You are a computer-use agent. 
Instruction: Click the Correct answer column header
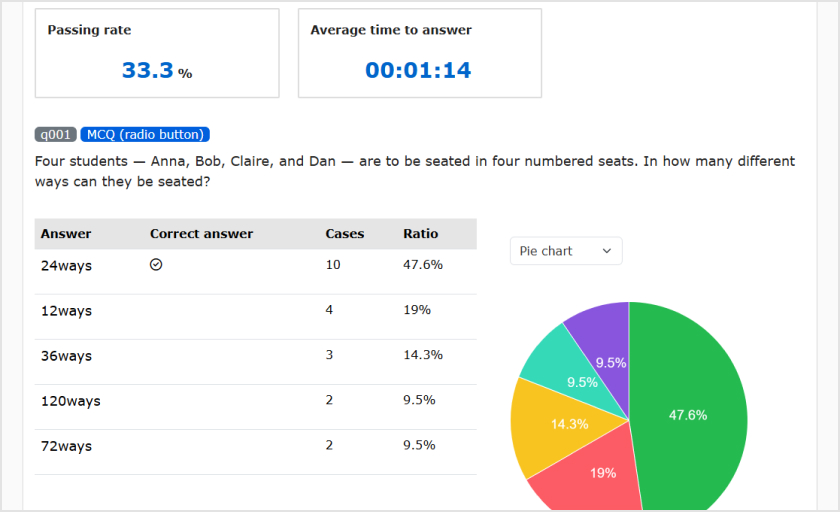click(x=201, y=234)
